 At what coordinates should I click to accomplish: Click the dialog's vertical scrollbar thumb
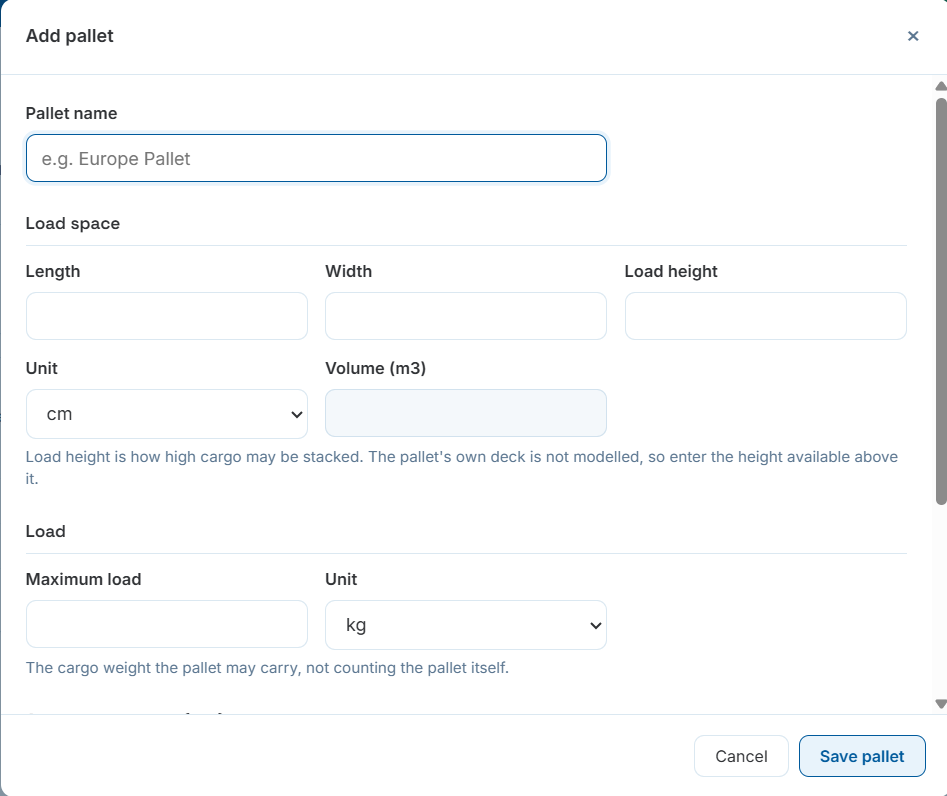pos(941,301)
